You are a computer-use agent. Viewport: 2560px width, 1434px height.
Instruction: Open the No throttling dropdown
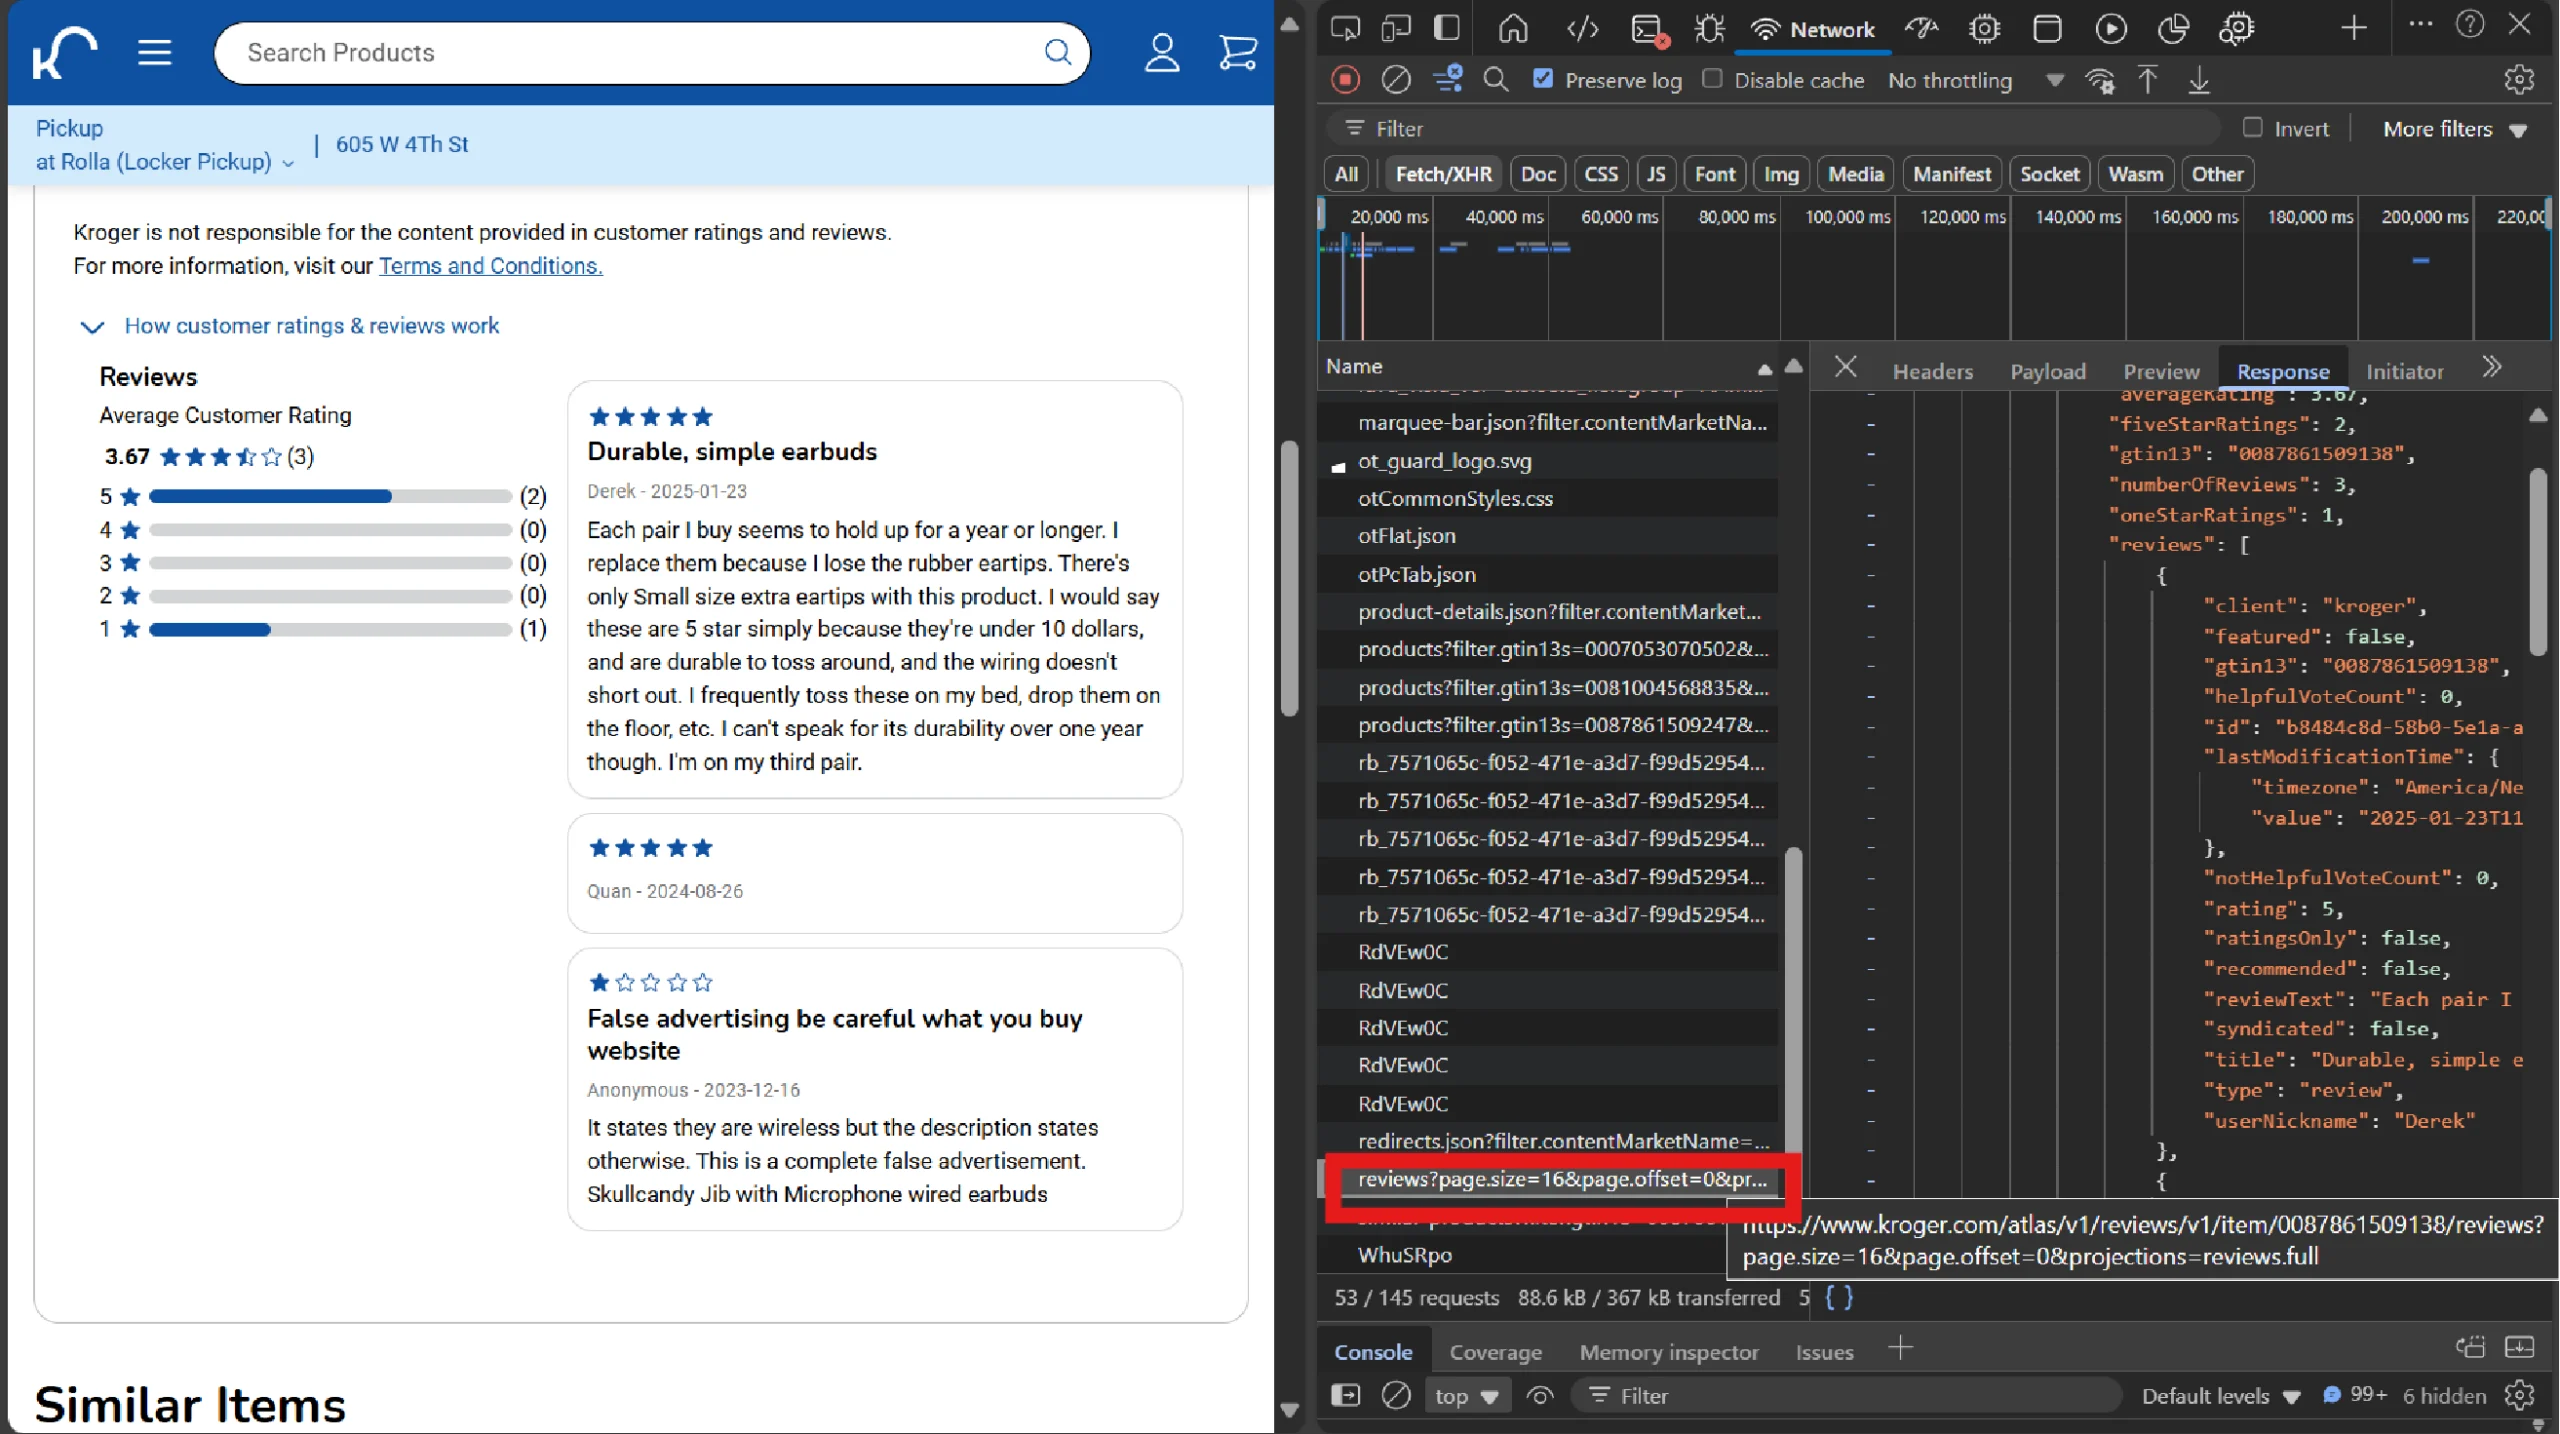pyautogui.click(x=1975, y=80)
